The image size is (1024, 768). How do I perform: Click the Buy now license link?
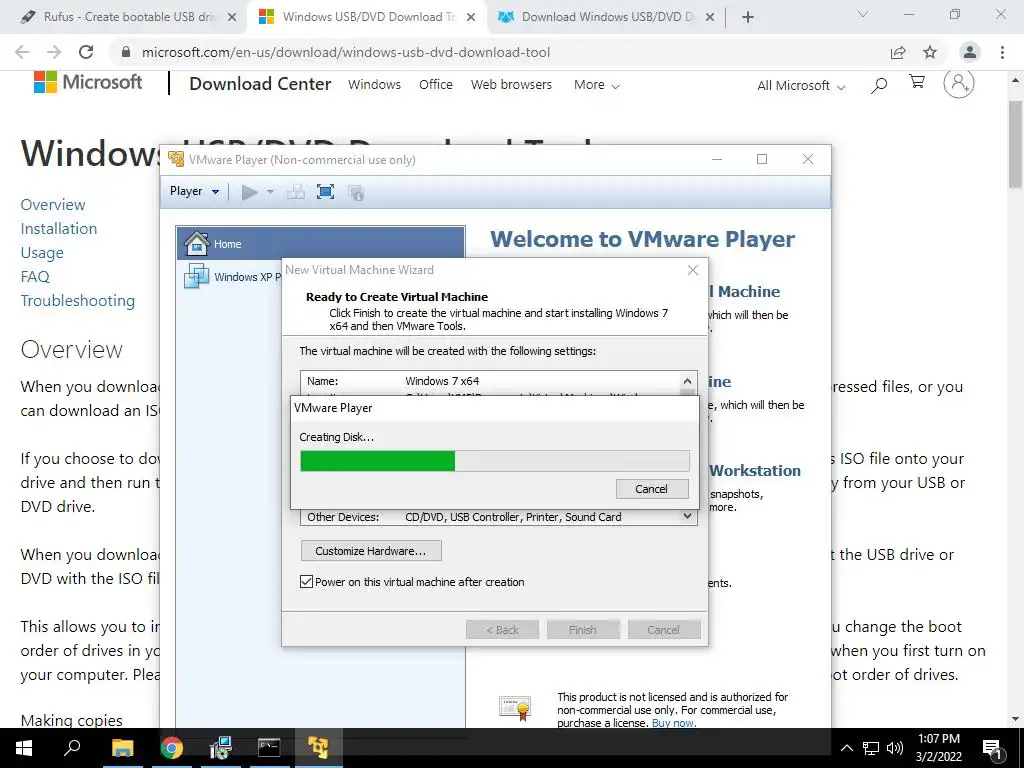click(x=673, y=724)
